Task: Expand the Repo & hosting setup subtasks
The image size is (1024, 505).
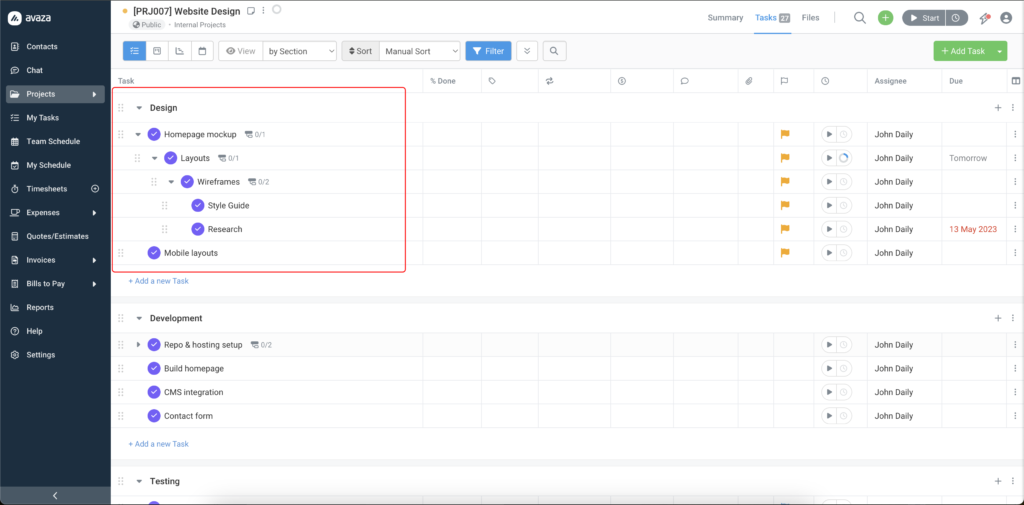Action: 139,345
